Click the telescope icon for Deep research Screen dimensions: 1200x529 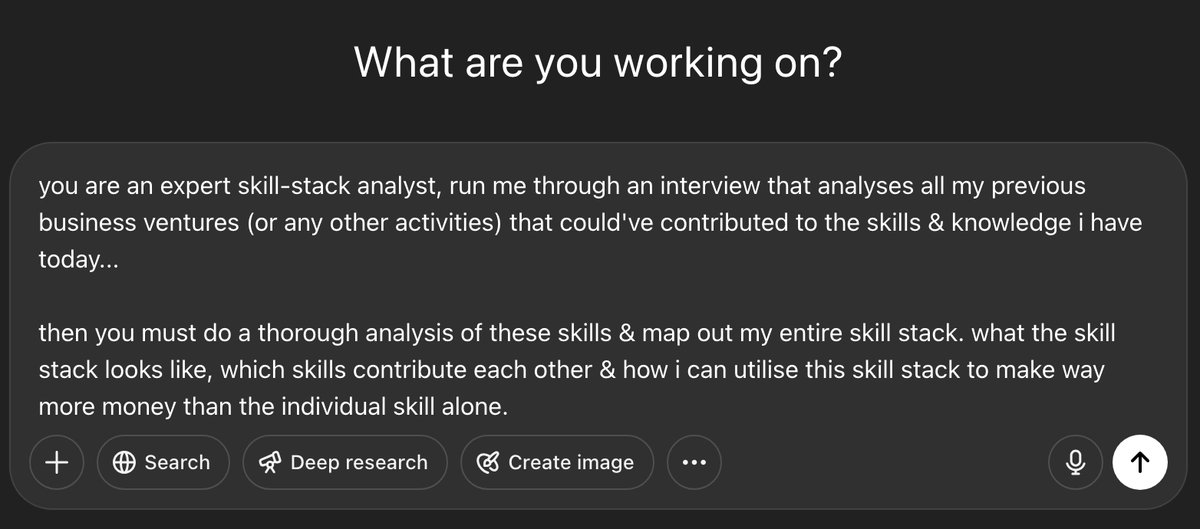(x=270, y=462)
